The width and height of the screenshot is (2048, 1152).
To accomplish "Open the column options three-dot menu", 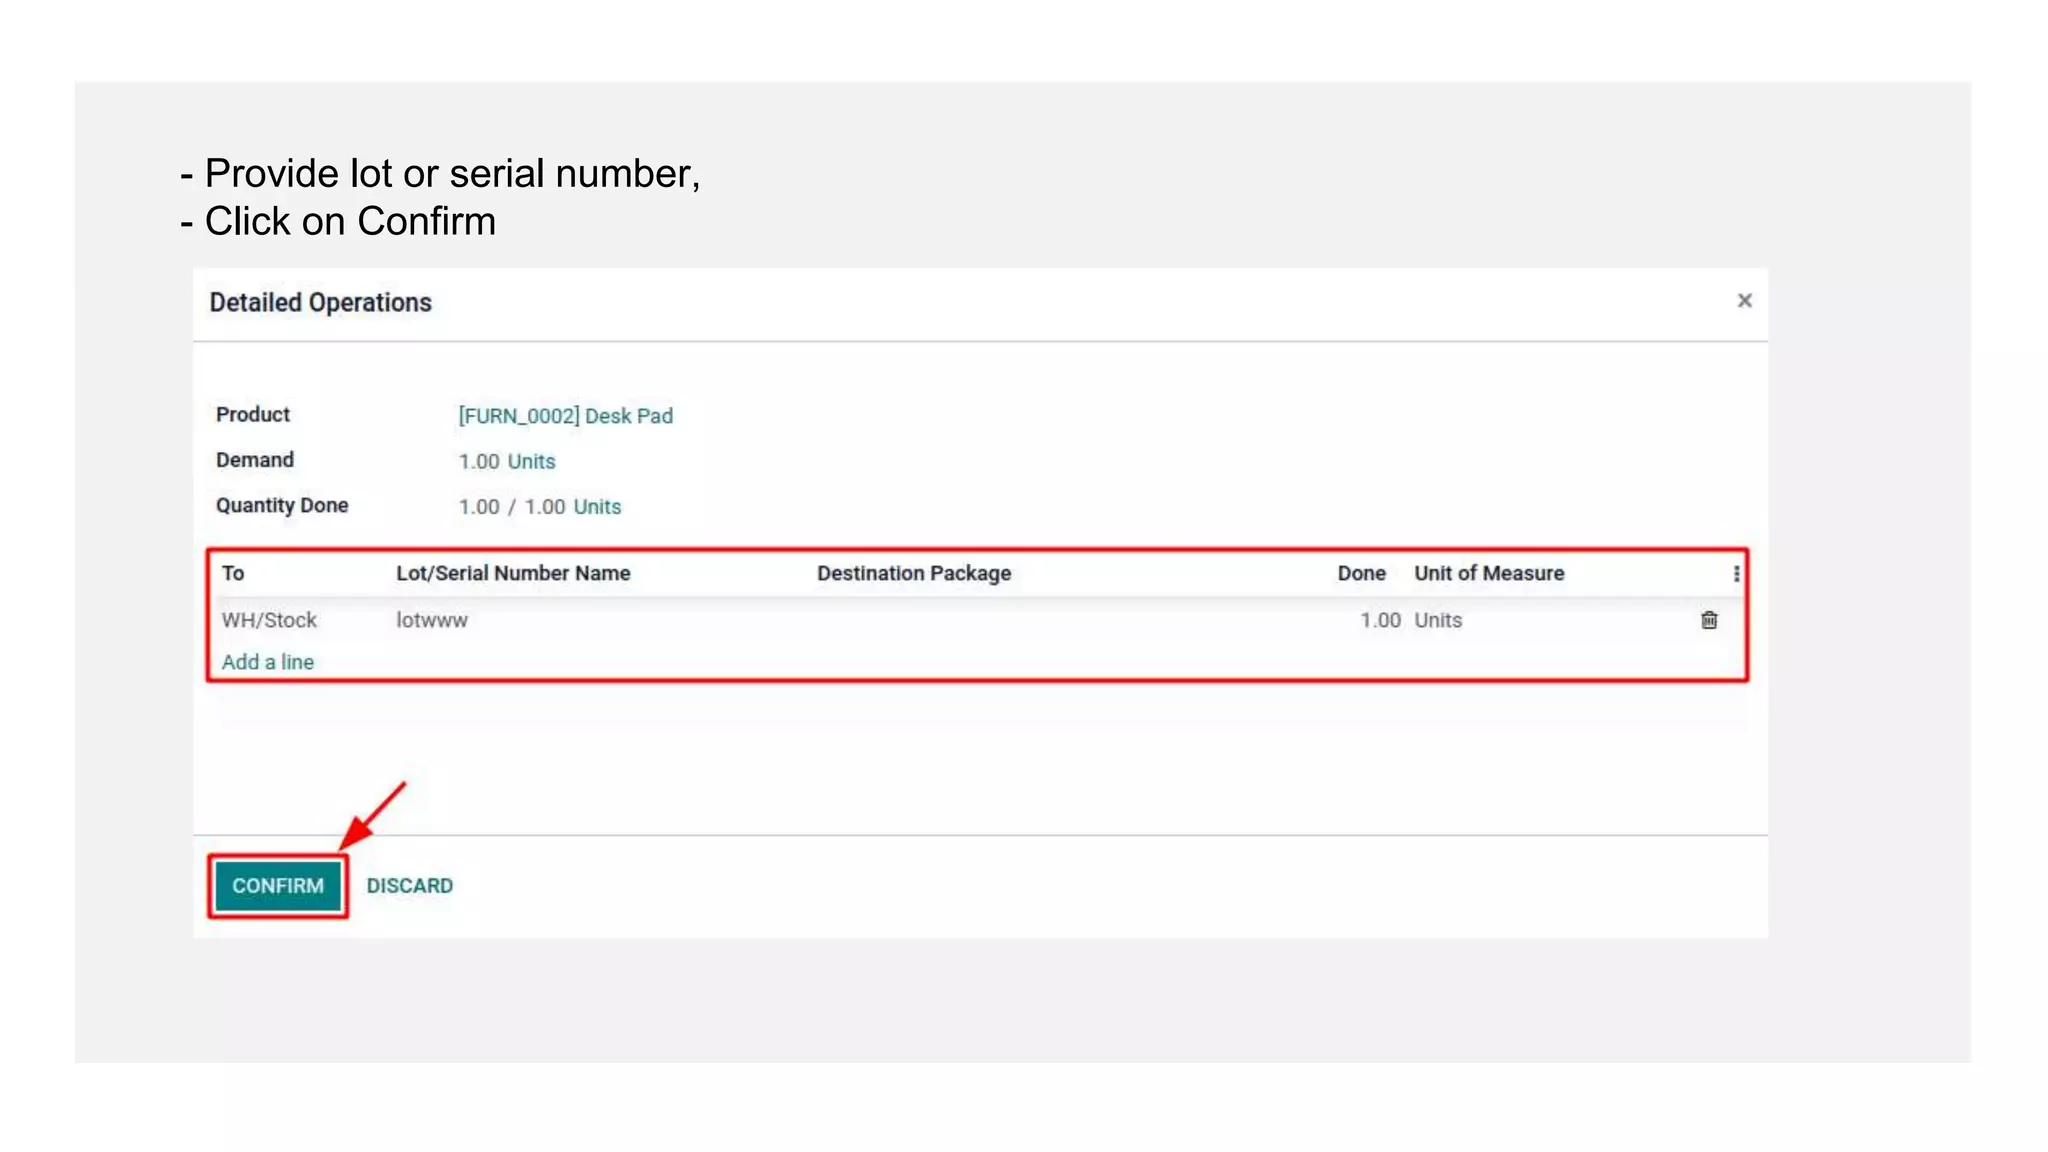I will [x=1736, y=574].
